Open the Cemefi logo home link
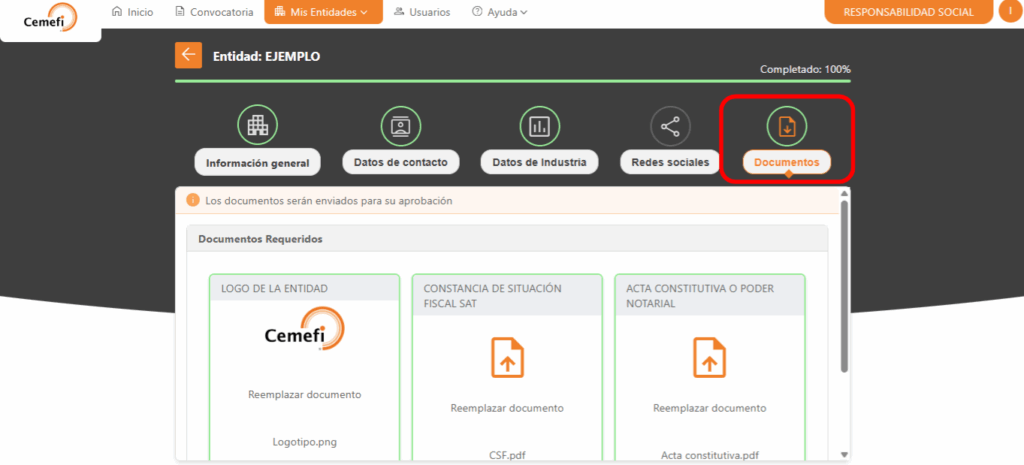The image size is (1024, 465). click(x=50, y=17)
